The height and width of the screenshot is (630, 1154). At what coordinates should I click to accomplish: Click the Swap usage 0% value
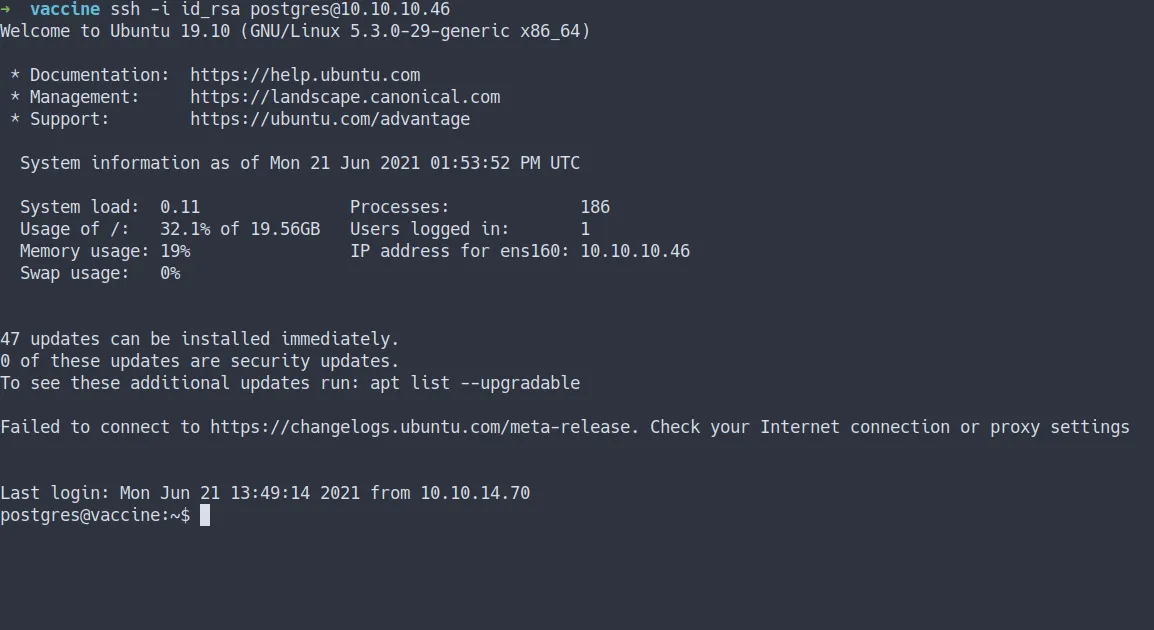pos(170,273)
